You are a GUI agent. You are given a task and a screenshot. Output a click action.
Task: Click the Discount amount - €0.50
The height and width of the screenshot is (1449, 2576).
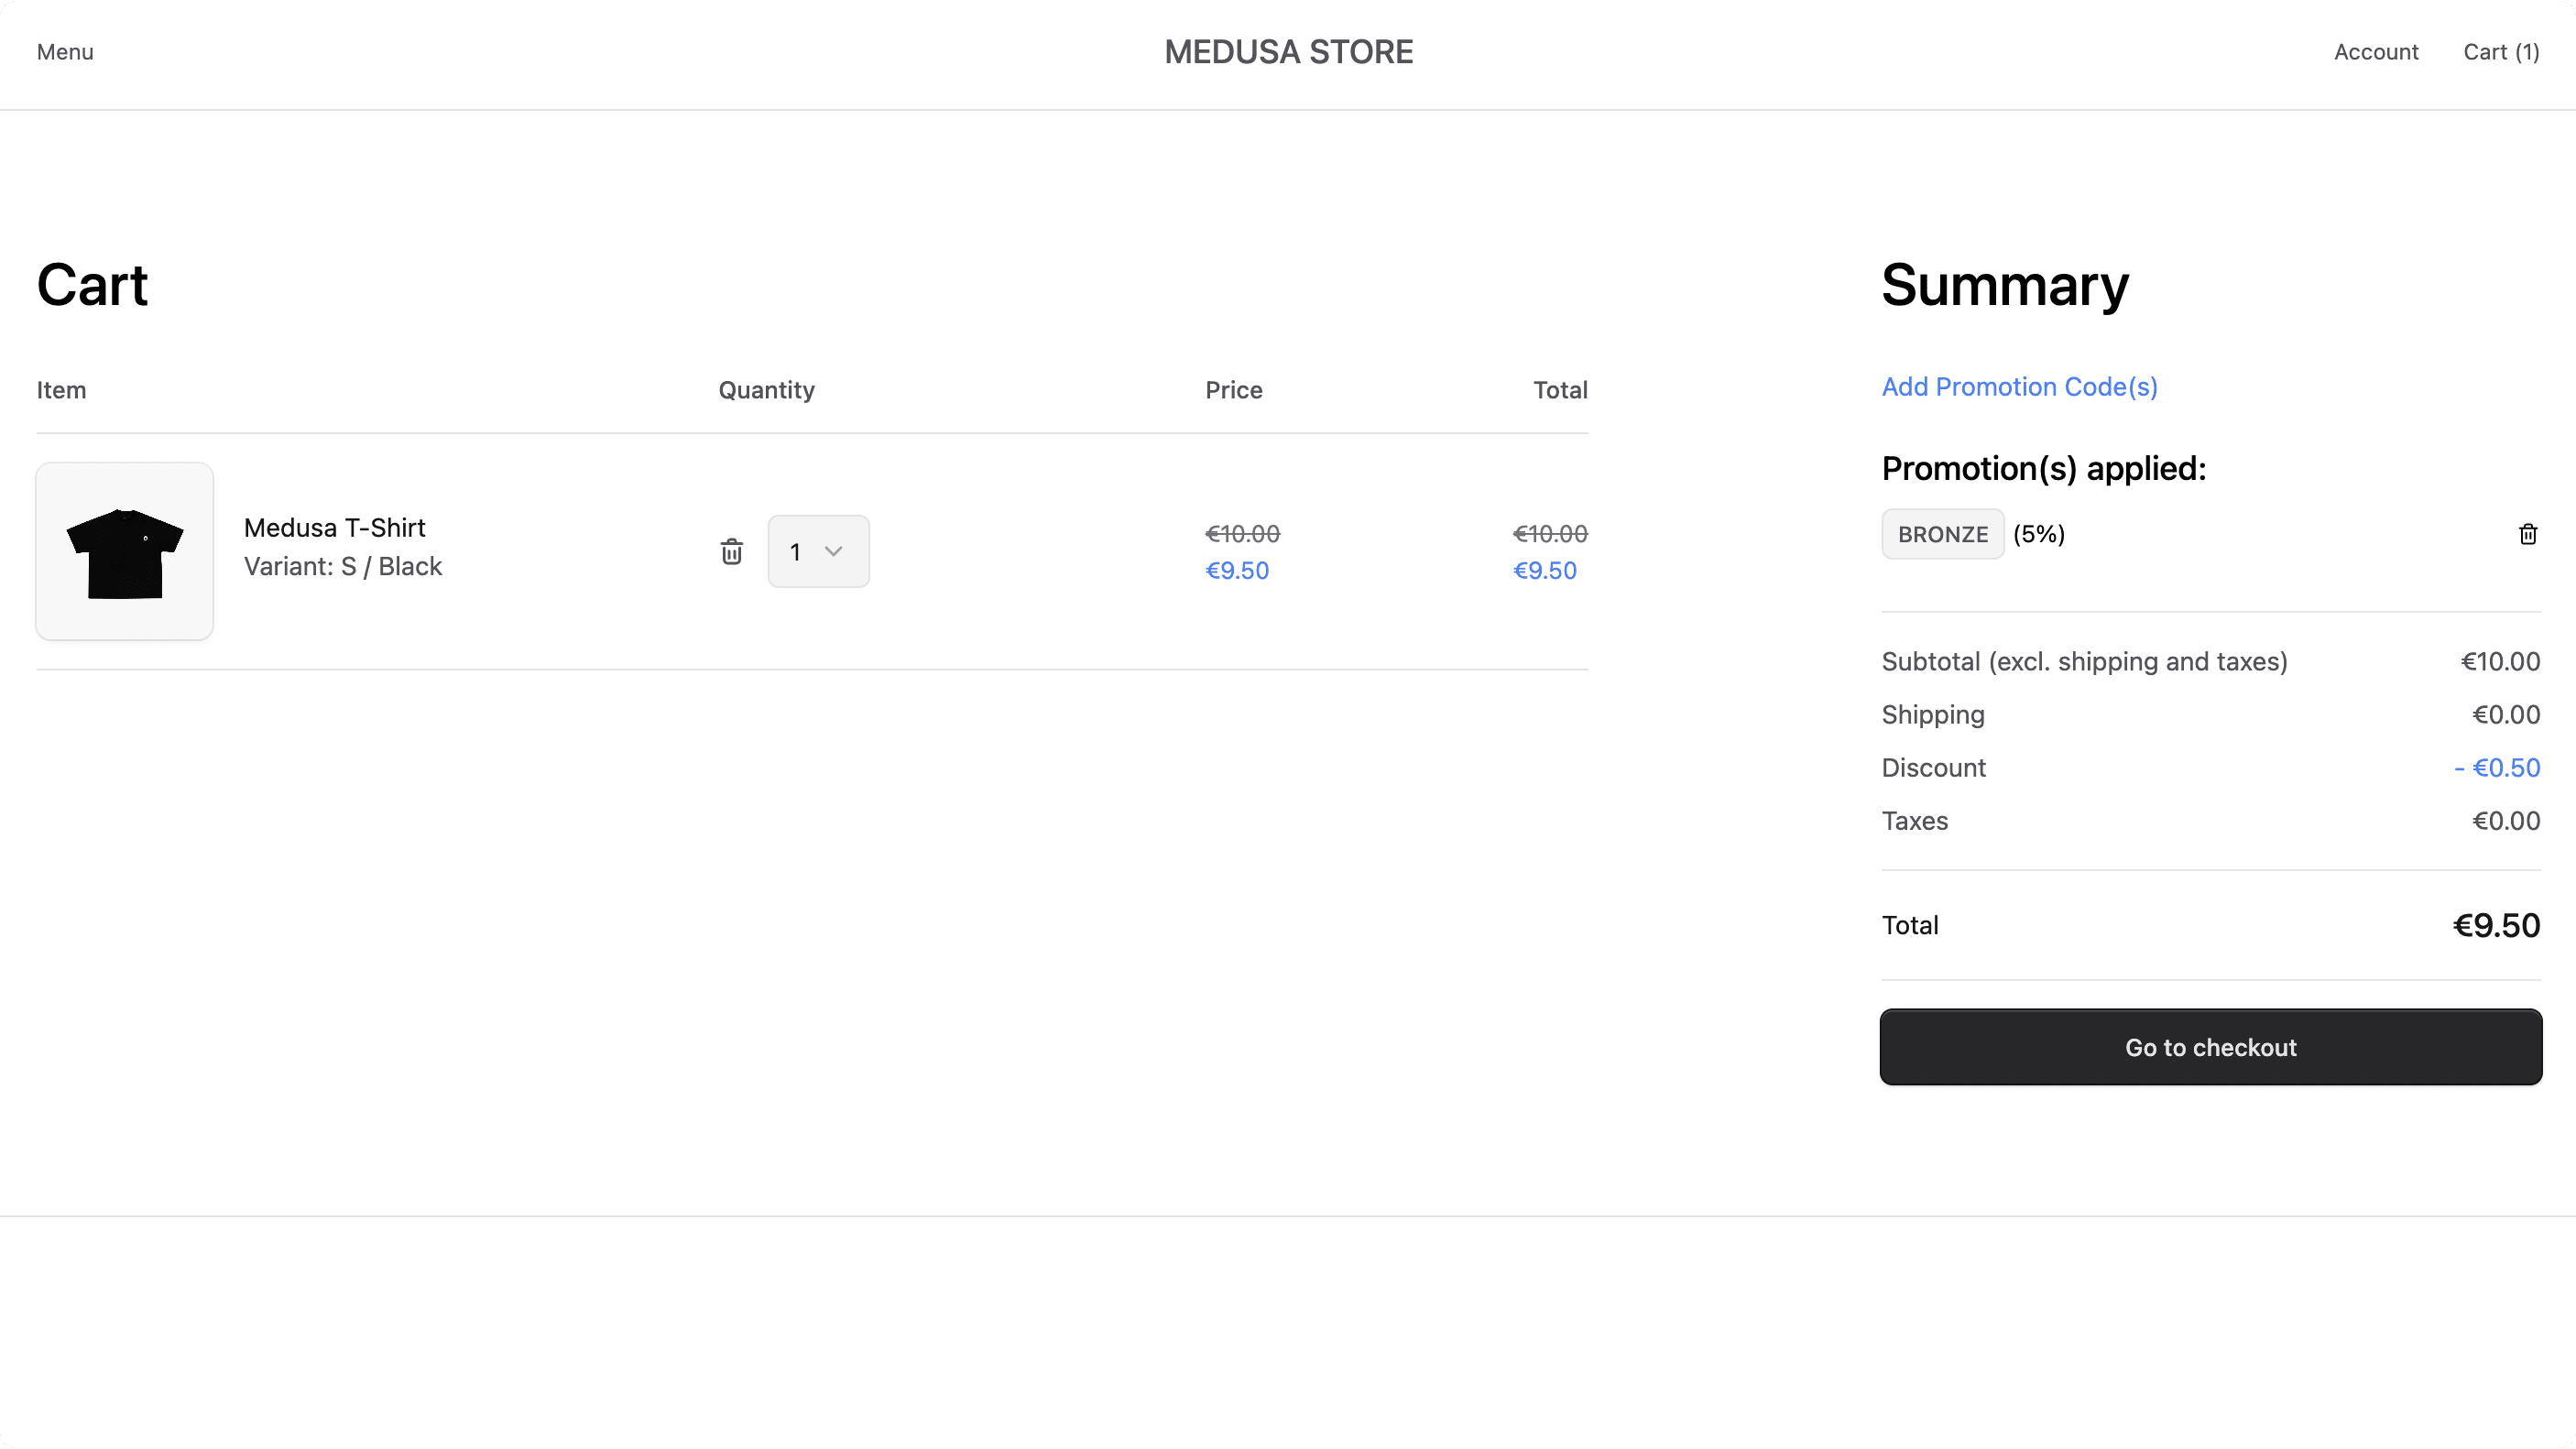2496,768
